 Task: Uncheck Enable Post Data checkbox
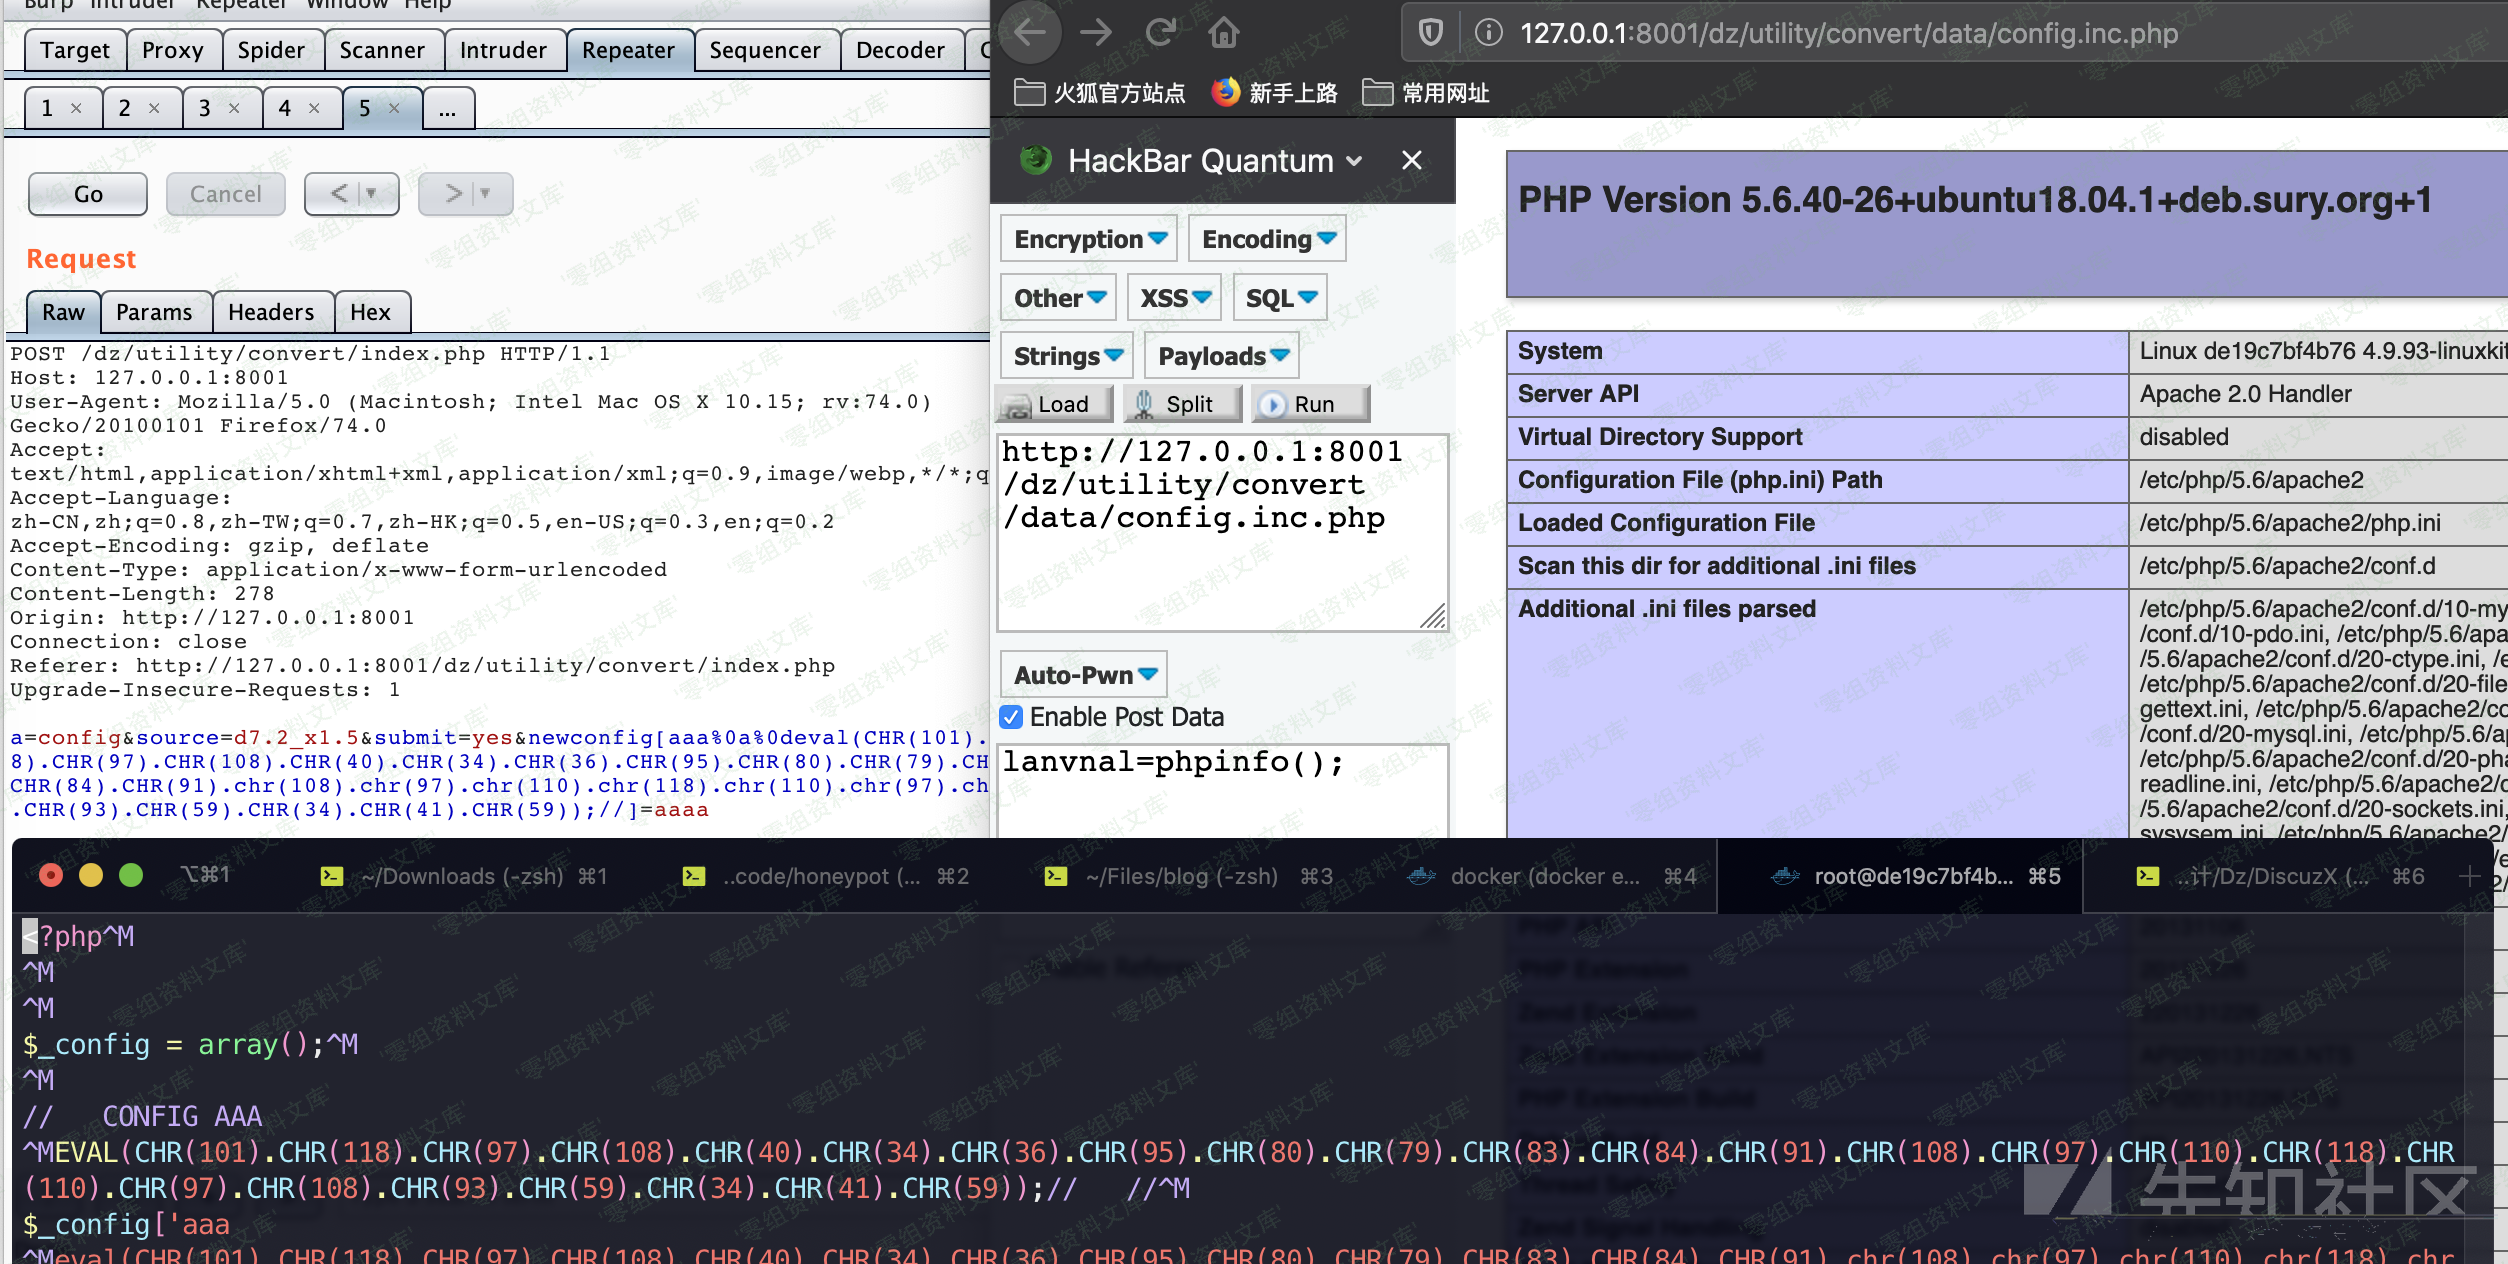[x=1011, y=717]
